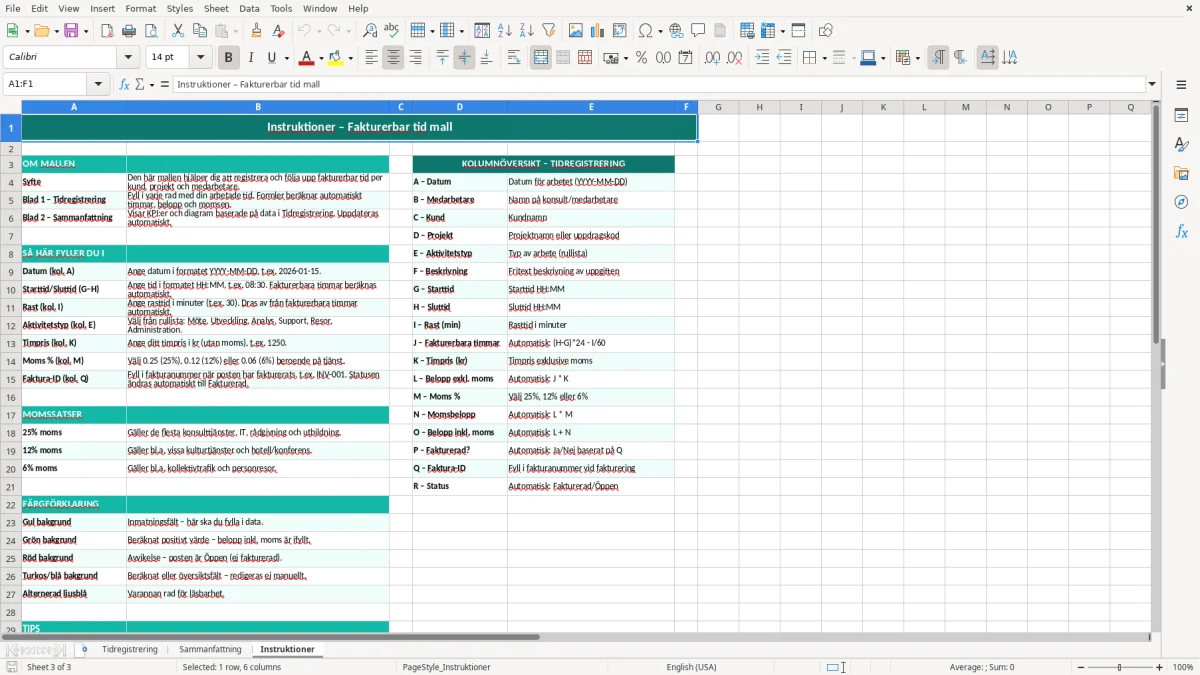
Task: Open the Function Wizard fx icon
Action: click(125, 84)
